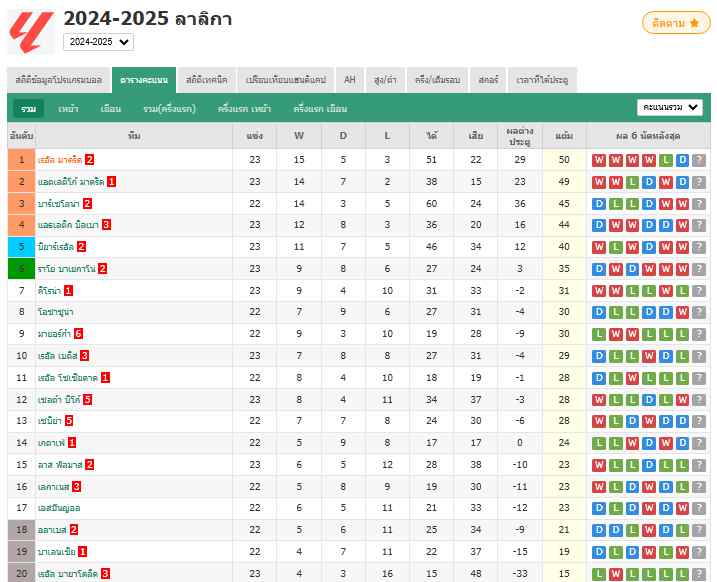The image size is (717, 582).
Task: Open the rank 13 Sevilla team link
Action: pyautogui.click(x=49, y=421)
